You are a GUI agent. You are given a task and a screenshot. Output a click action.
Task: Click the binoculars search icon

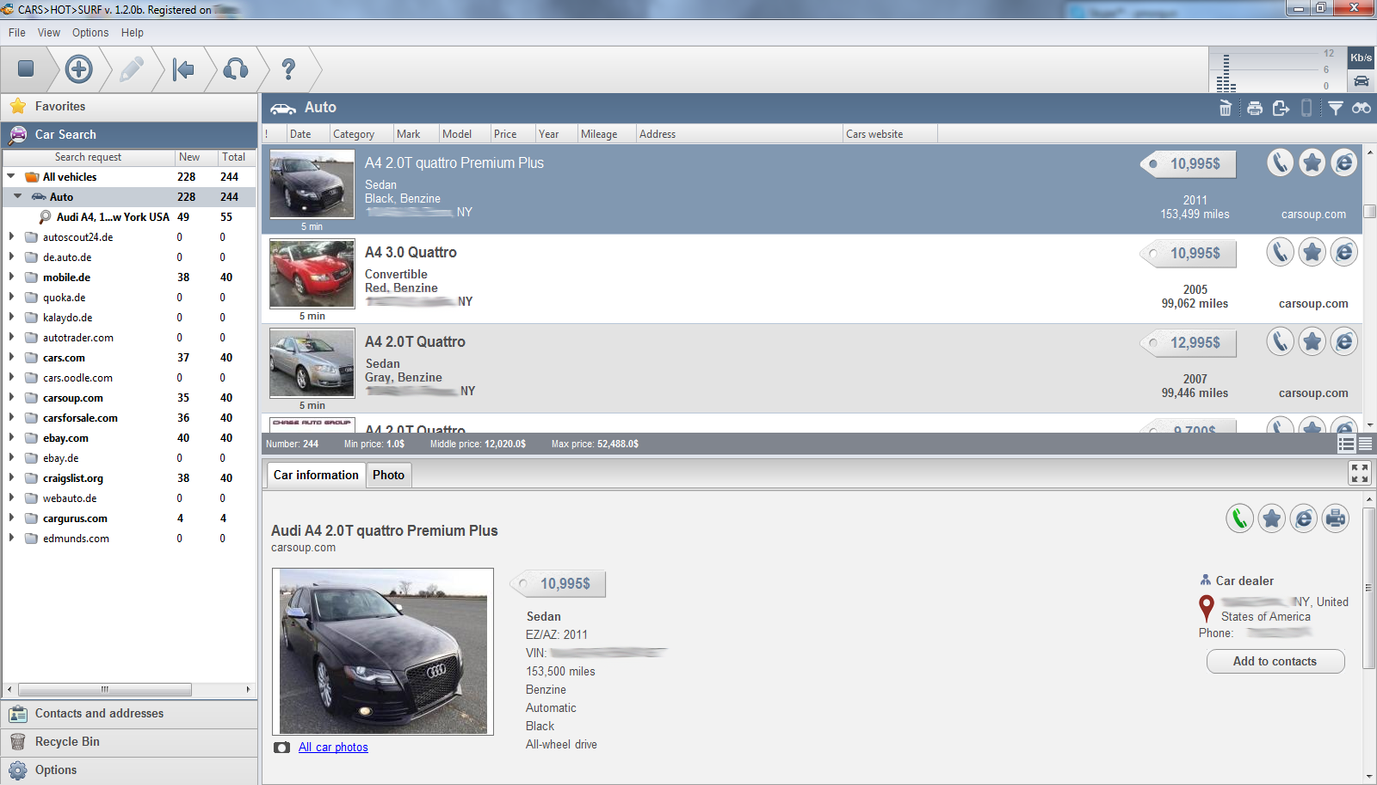pyautogui.click(x=1361, y=108)
